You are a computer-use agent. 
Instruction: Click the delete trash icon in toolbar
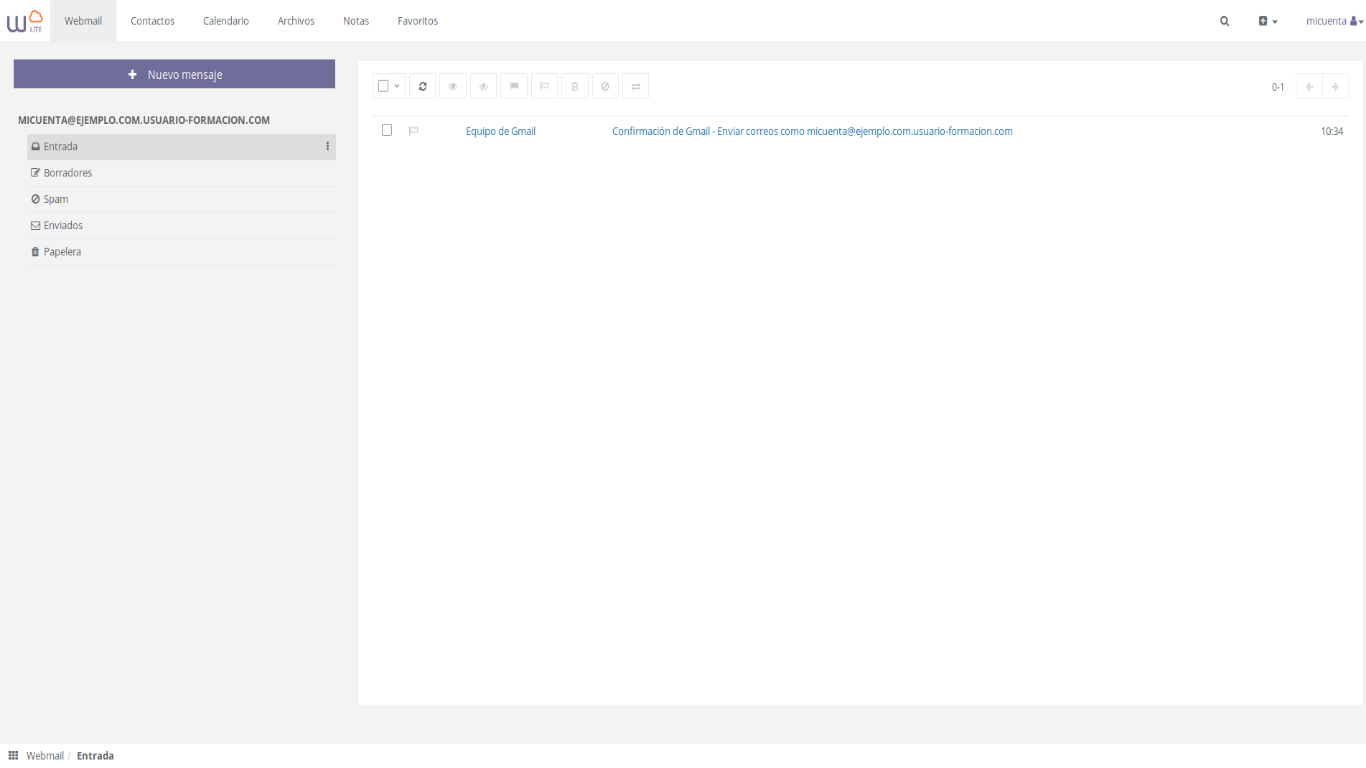coord(574,87)
